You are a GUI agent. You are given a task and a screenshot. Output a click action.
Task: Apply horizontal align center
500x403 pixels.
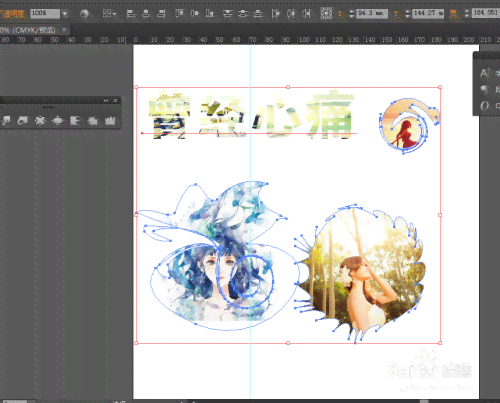(146, 14)
